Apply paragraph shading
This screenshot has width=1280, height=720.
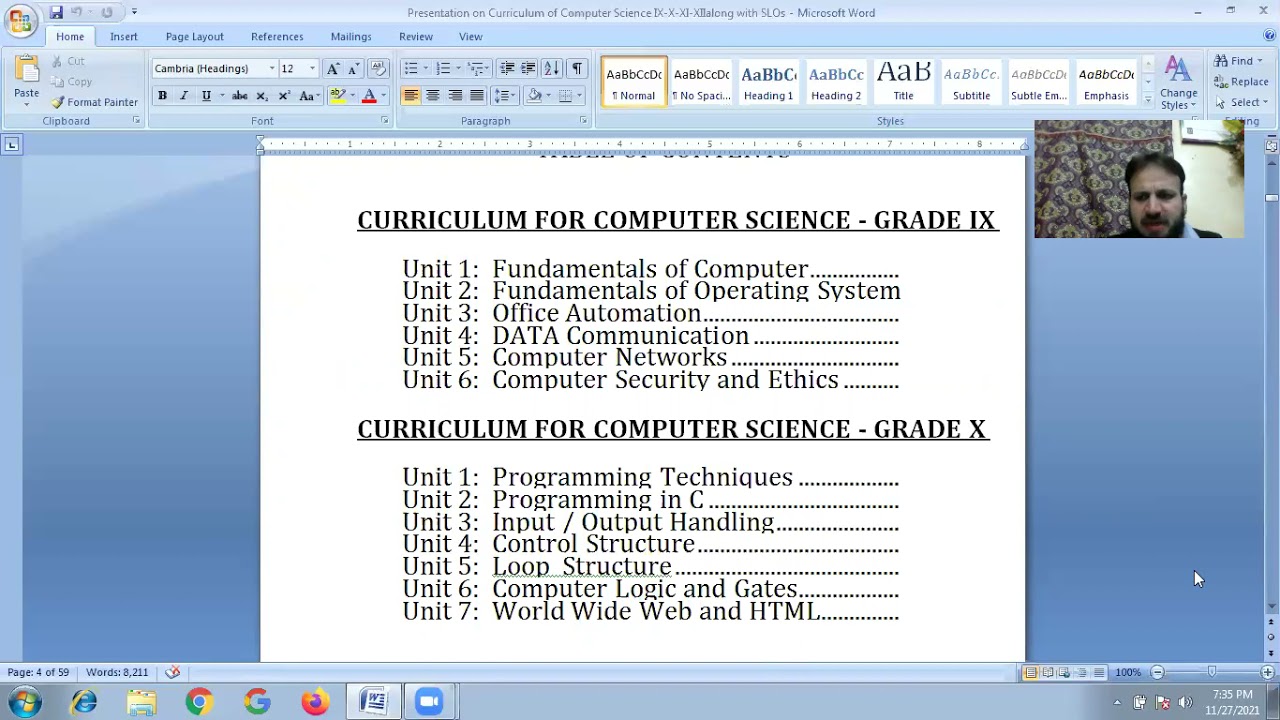point(535,96)
